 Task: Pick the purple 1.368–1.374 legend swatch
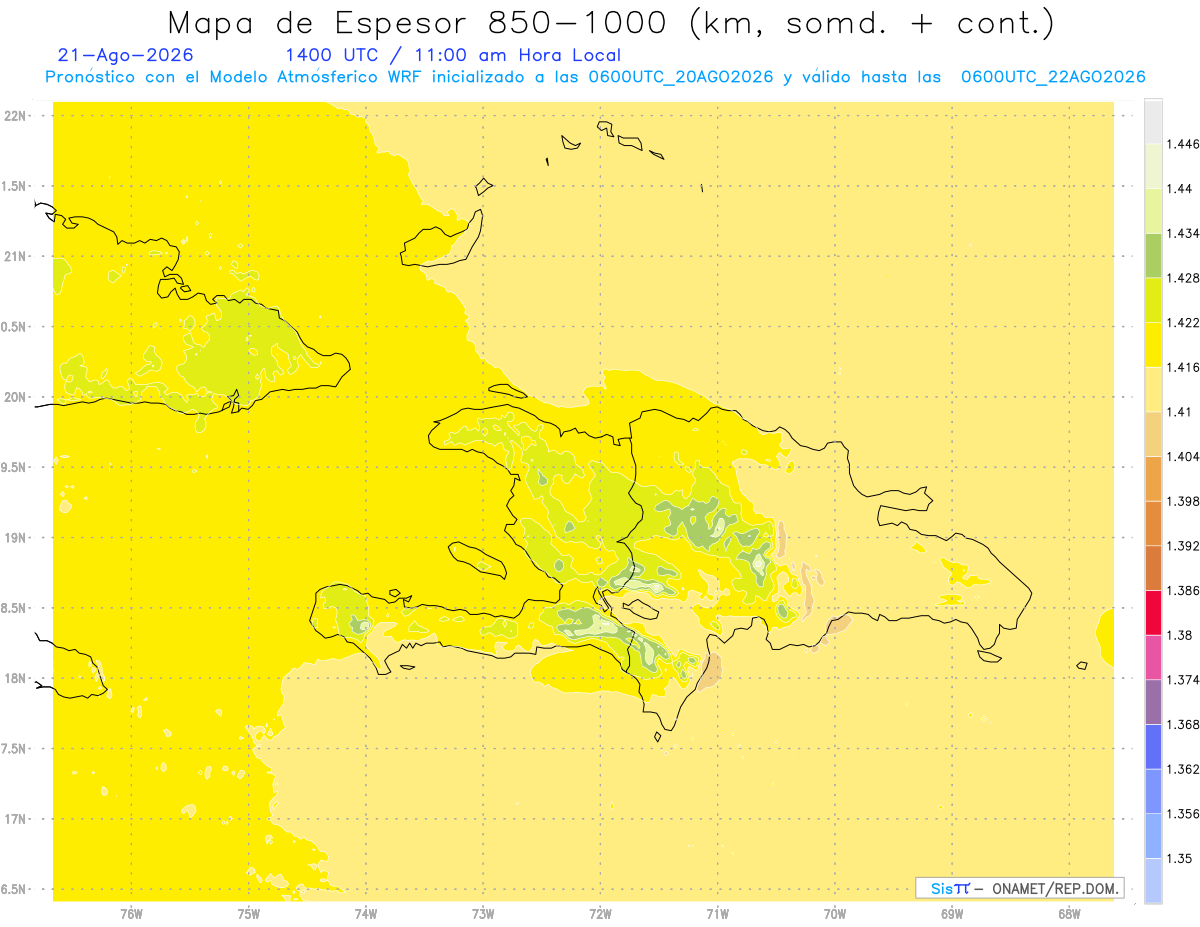pos(1153,702)
